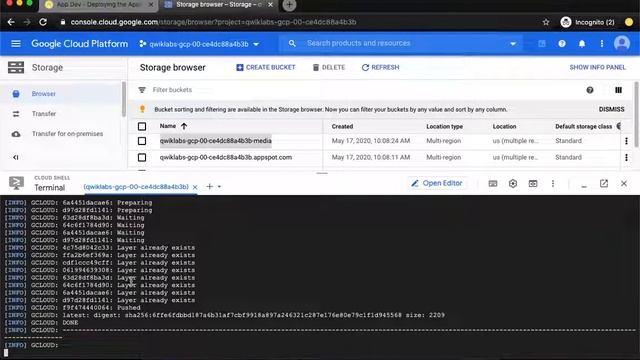Open the qwiklabs media bucket link

(216, 141)
